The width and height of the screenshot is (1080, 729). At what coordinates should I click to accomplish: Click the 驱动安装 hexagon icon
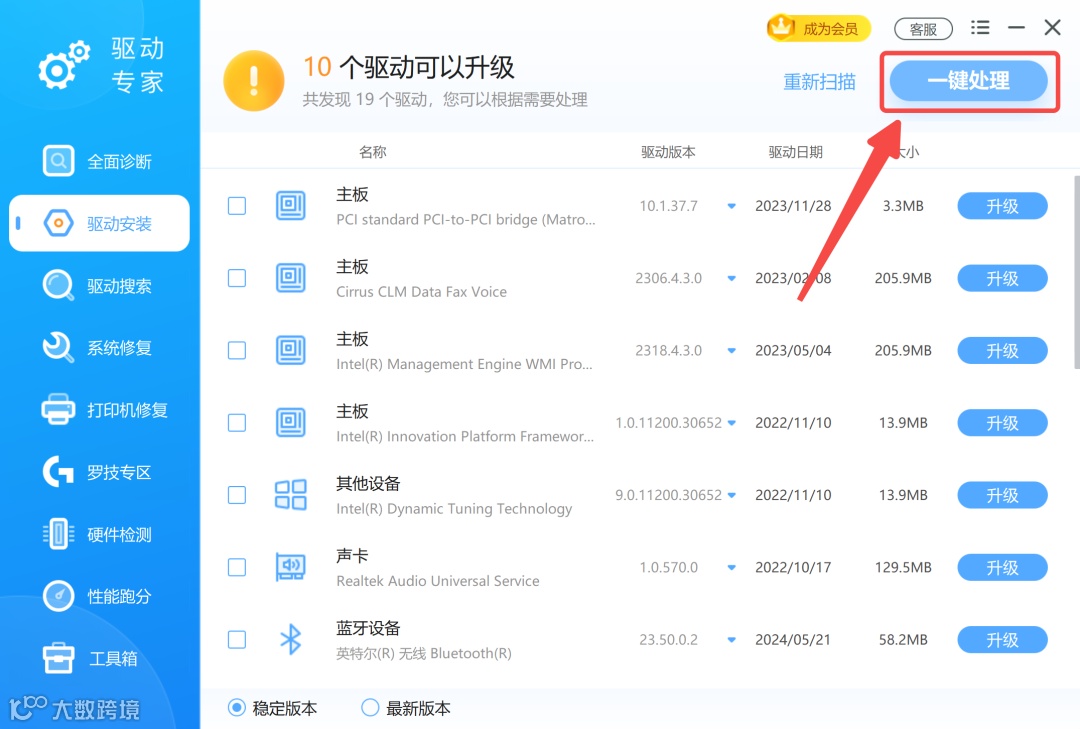(59, 223)
